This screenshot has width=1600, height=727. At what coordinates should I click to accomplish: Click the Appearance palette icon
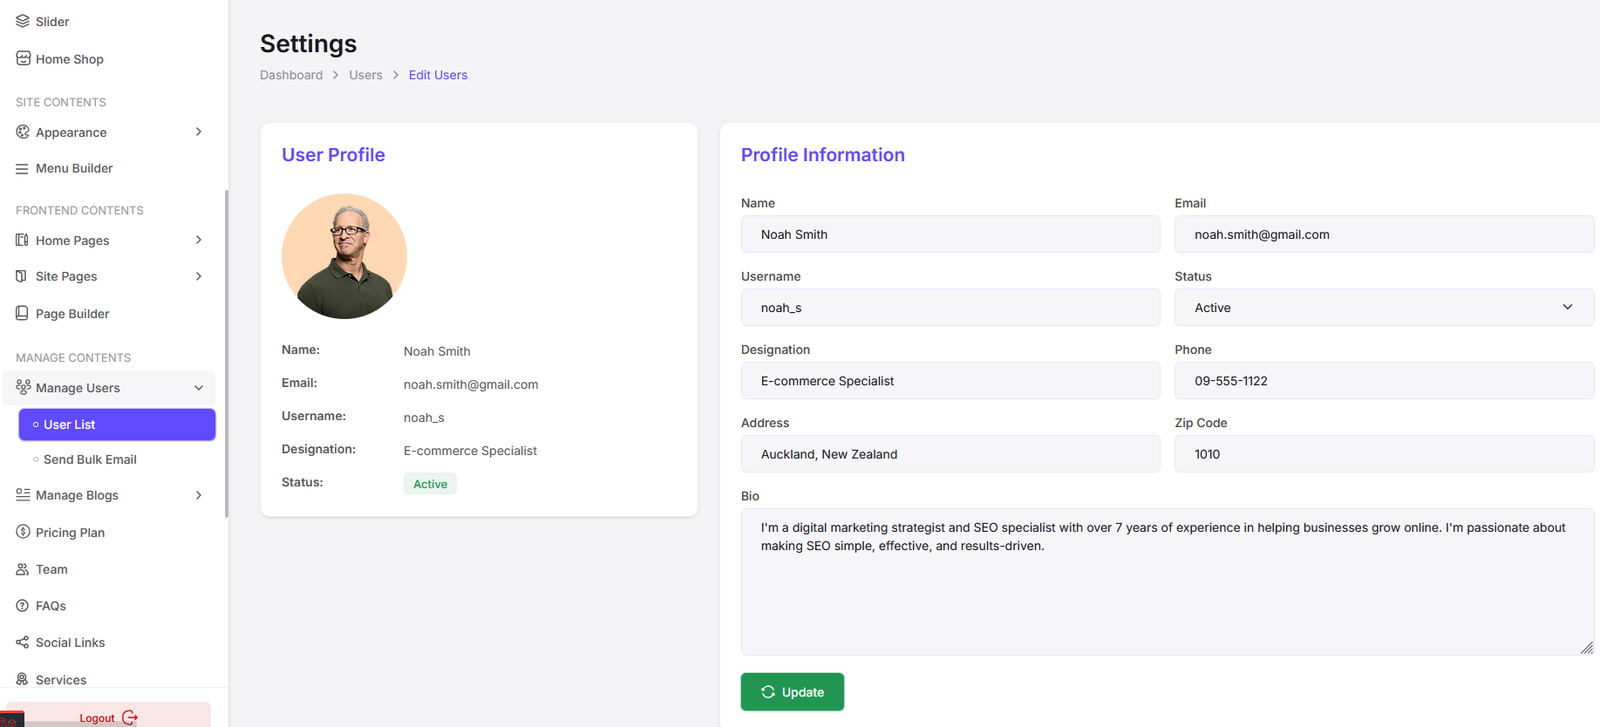22,132
